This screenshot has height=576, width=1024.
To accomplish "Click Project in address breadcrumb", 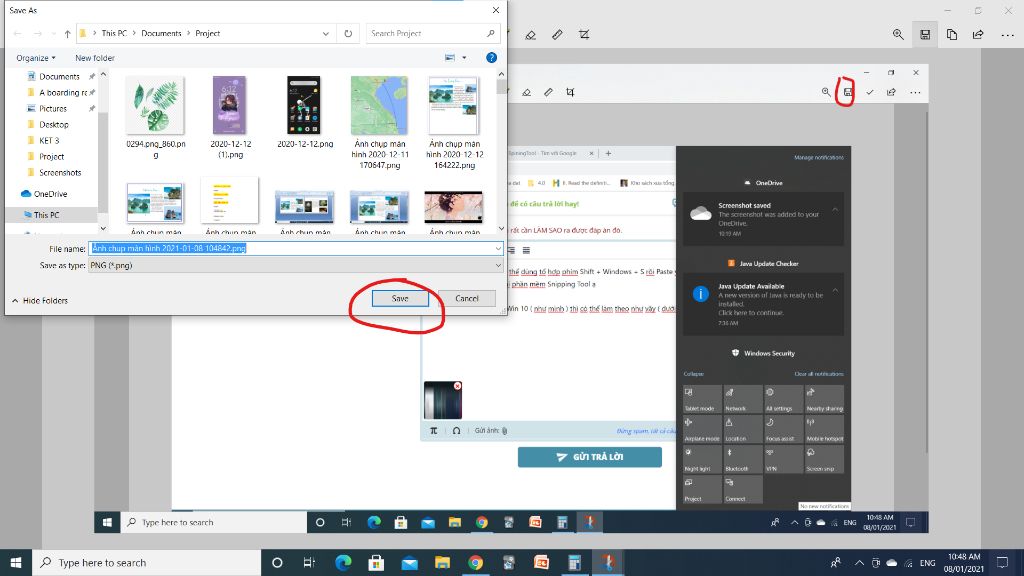I will [208, 33].
